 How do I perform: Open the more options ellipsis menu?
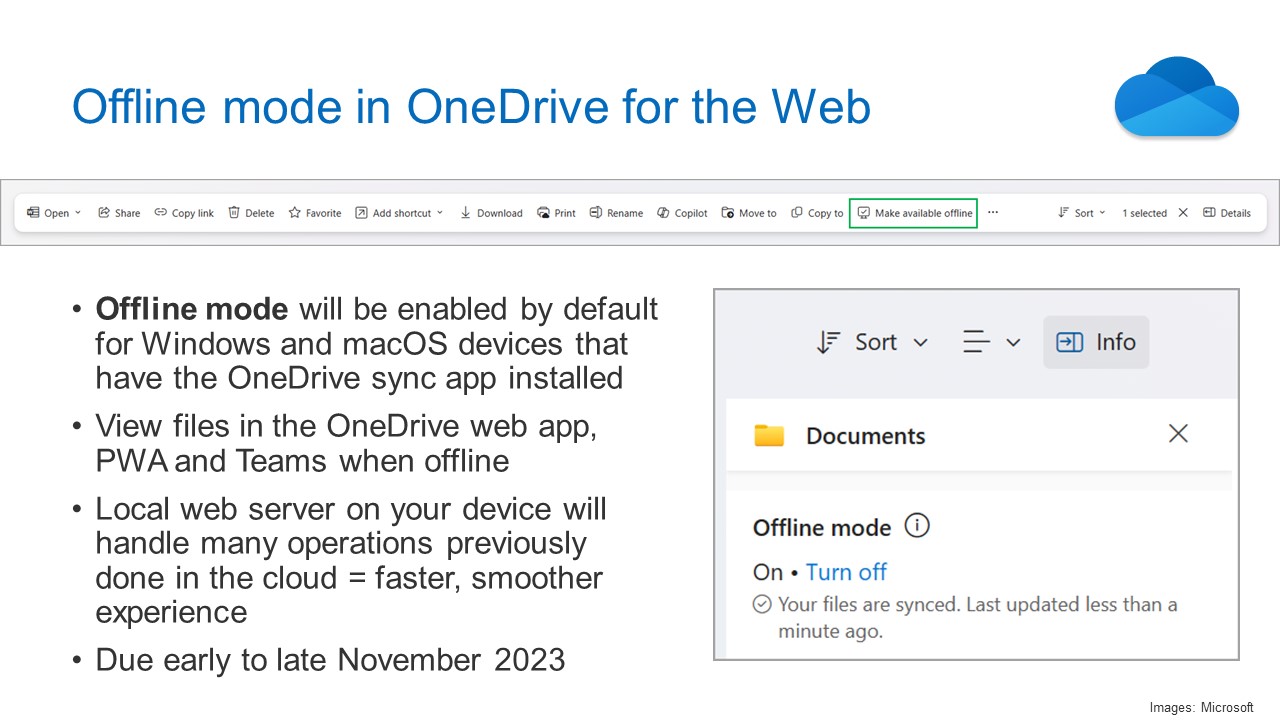click(993, 212)
